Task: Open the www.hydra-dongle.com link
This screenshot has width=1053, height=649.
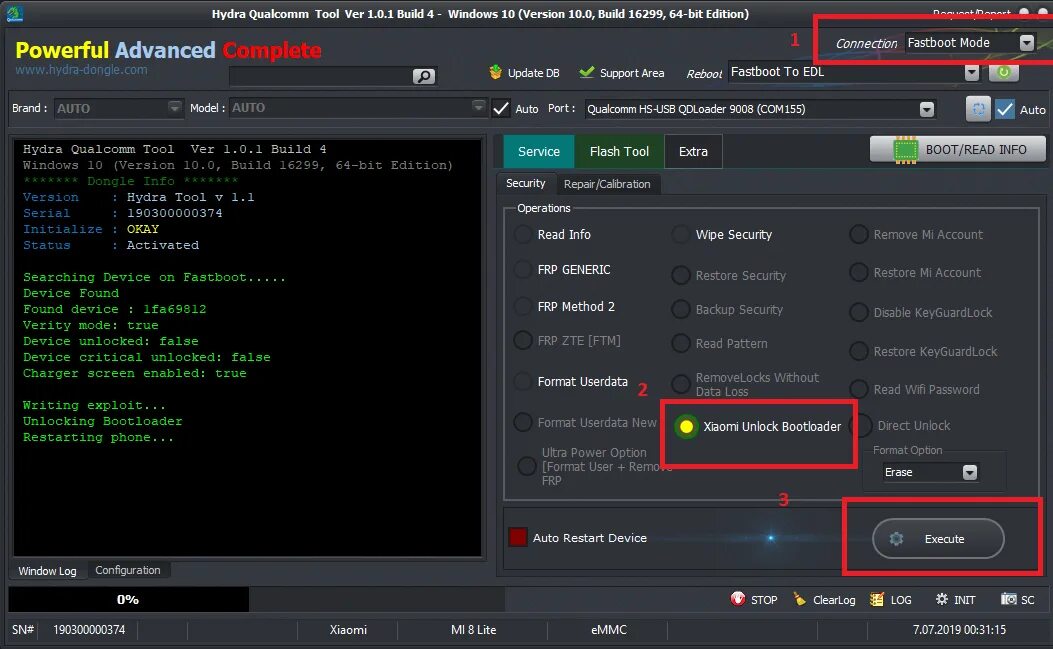Action: point(81,69)
